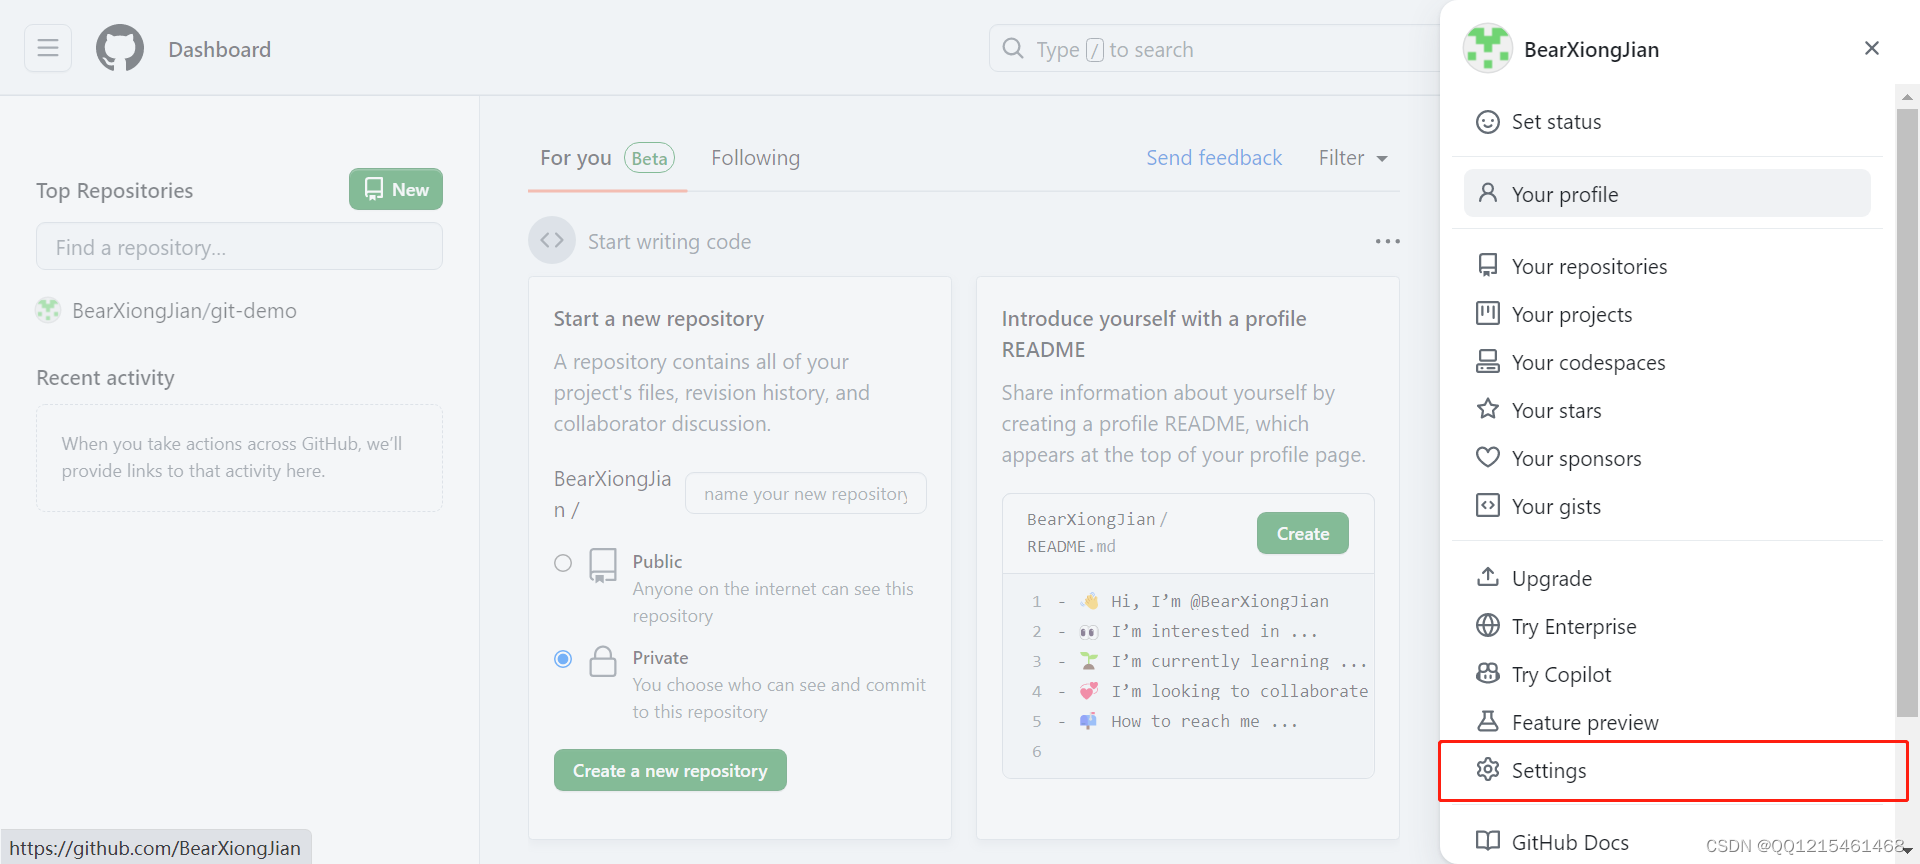Open Your repositories menu item
The image size is (1920, 864).
click(x=1667, y=266)
